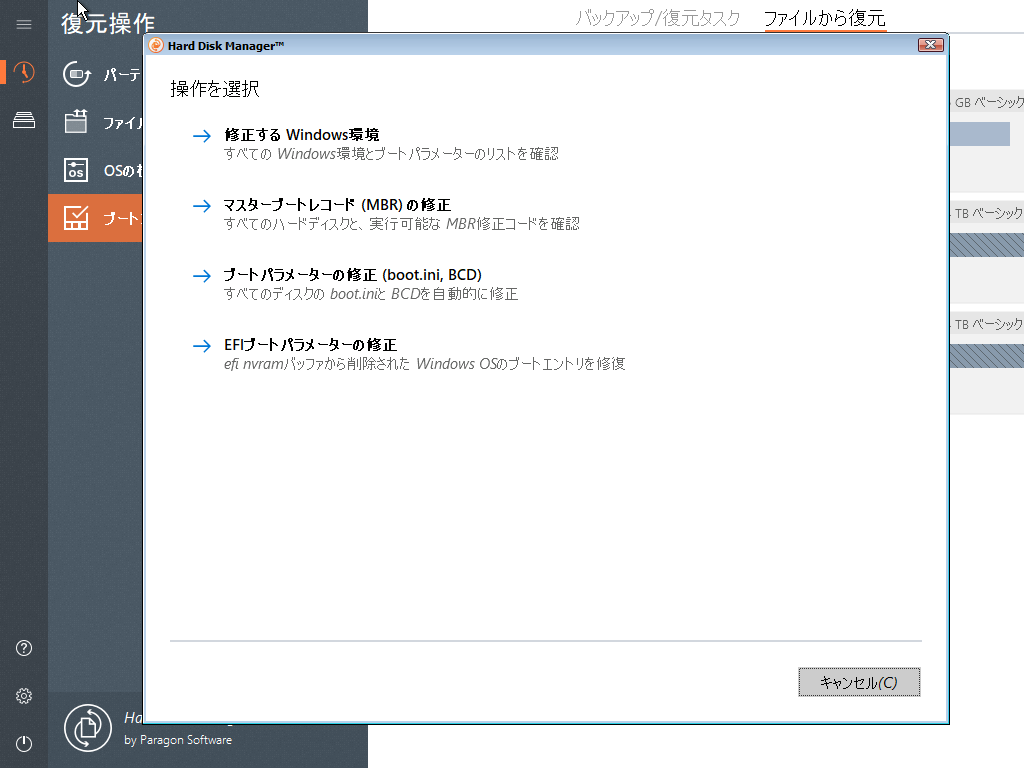Click arrow next to マスターブートレコード (MBR) の修正
This screenshot has width=1024, height=768.
202,206
